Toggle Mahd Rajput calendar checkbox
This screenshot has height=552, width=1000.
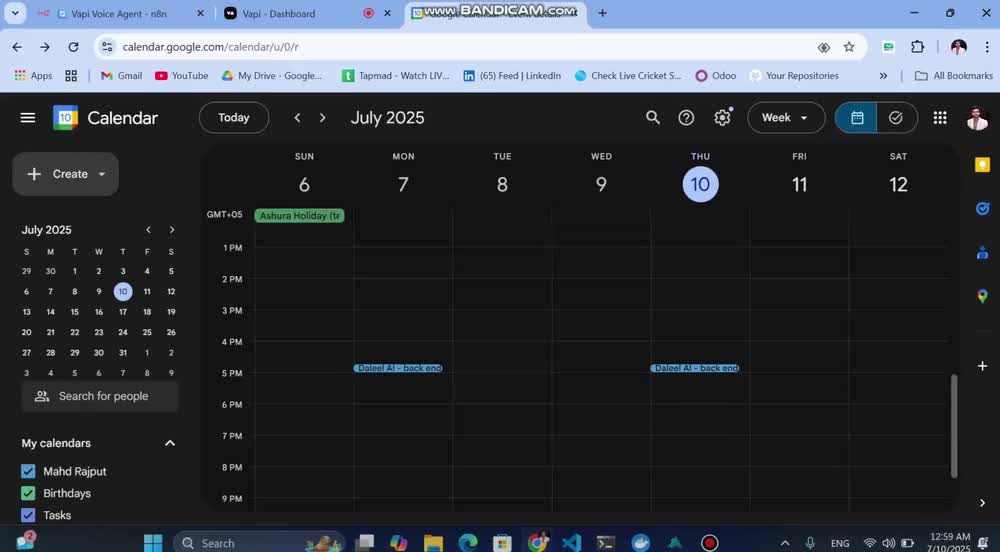coord(28,471)
